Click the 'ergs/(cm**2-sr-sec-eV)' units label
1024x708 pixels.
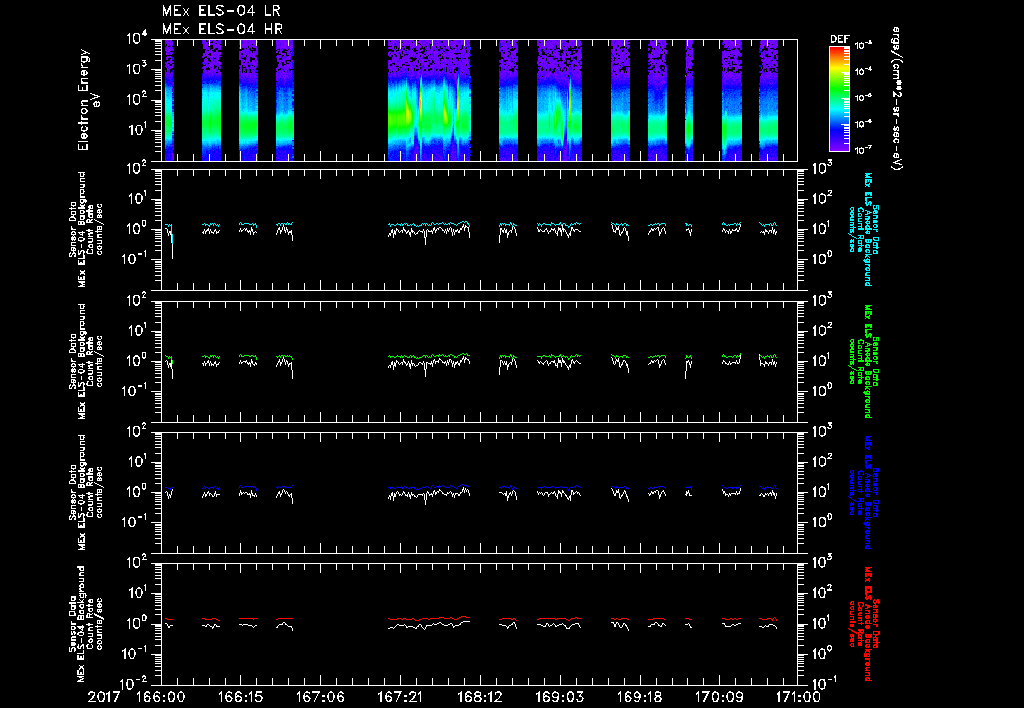(x=897, y=99)
